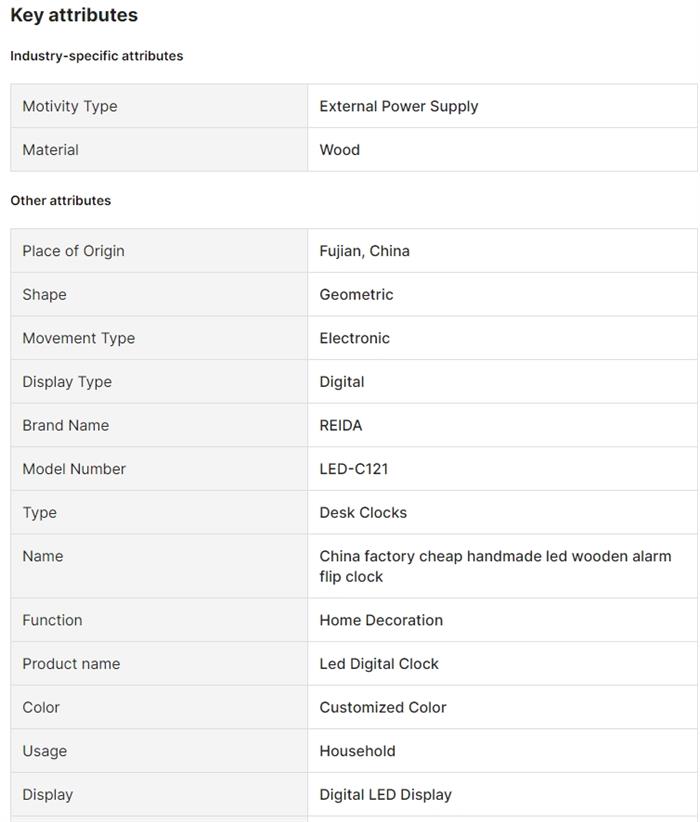
Task: Click the LED-C121 model number
Action: pyautogui.click(x=354, y=469)
